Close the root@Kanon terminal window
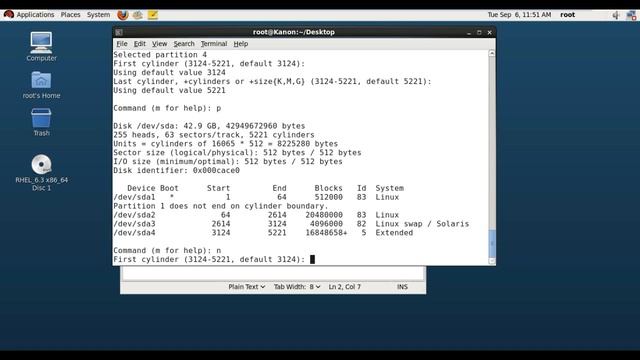Image resolution: width=640 pixels, height=360 pixels. pyautogui.click(x=489, y=32)
